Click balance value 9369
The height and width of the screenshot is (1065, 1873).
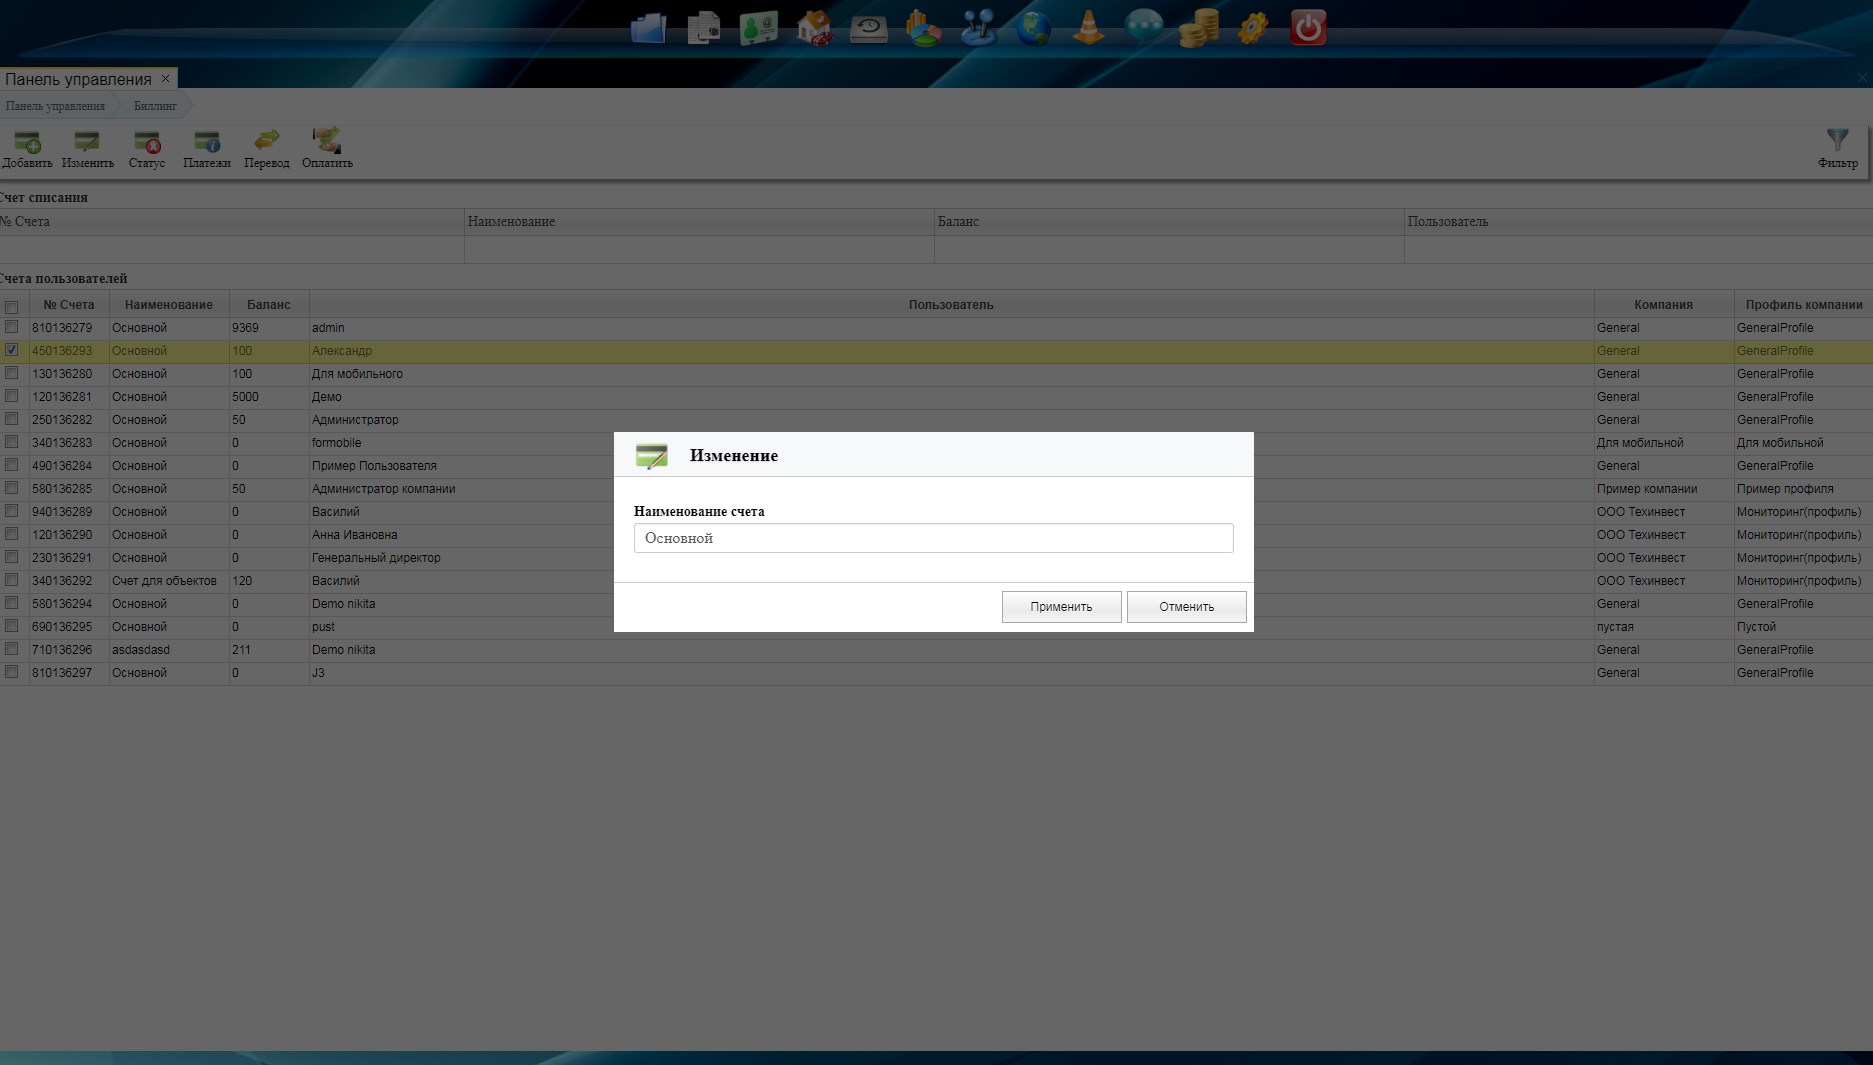point(245,328)
